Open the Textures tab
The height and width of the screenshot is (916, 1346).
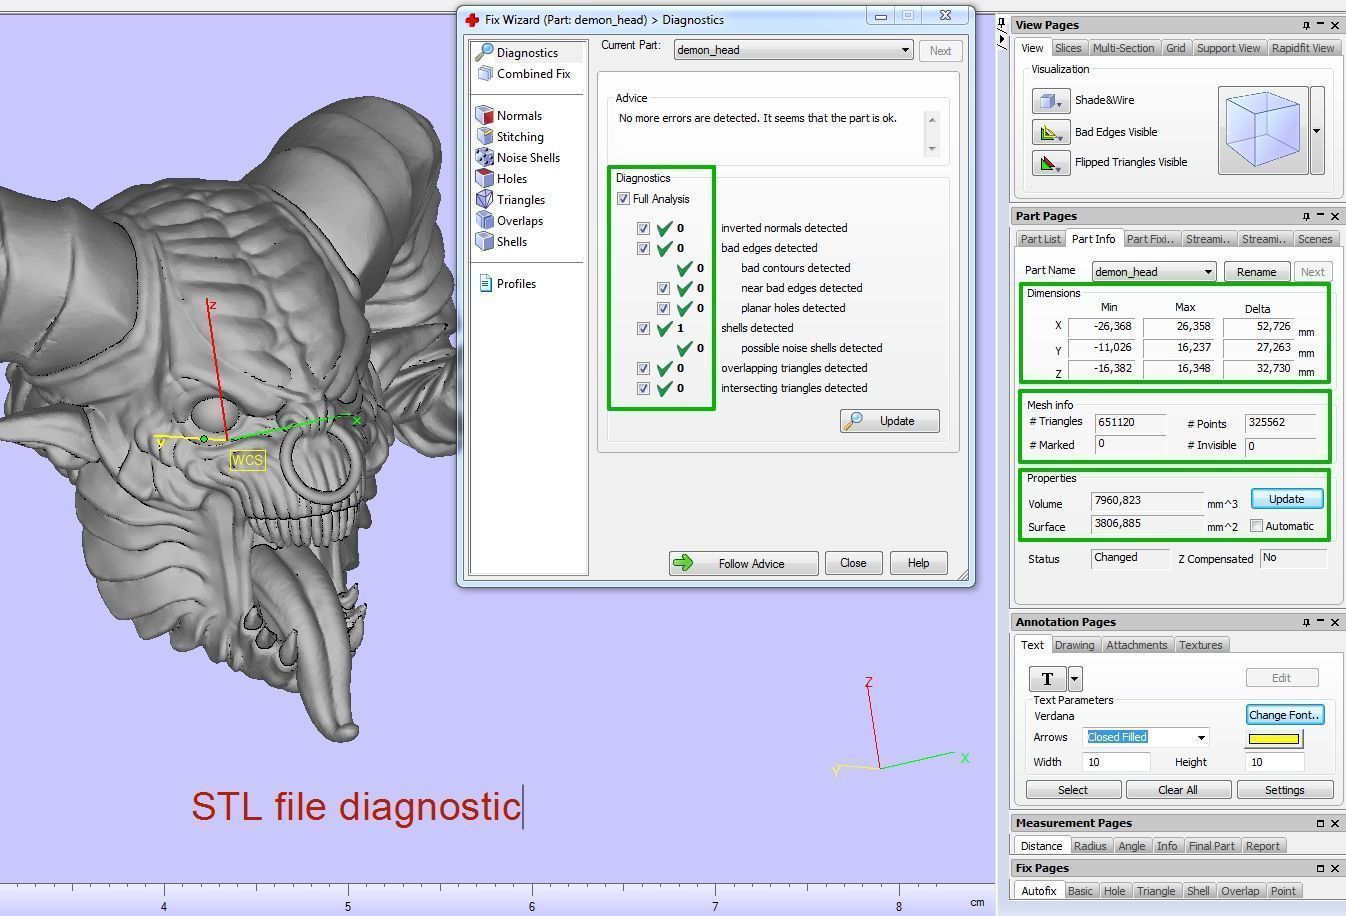(x=1200, y=645)
